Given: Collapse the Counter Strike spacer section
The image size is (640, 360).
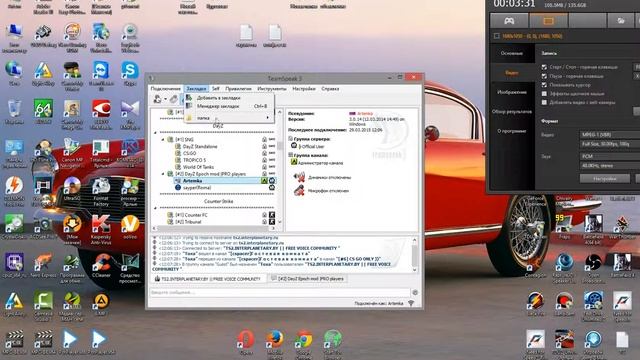Looking at the screenshot, I should [156, 208].
